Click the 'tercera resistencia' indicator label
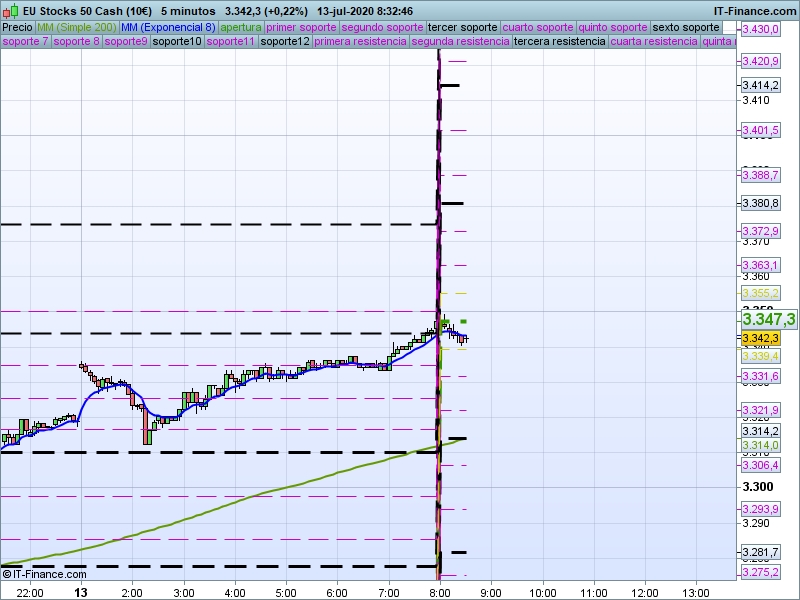This screenshot has width=800, height=600. coord(559,42)
